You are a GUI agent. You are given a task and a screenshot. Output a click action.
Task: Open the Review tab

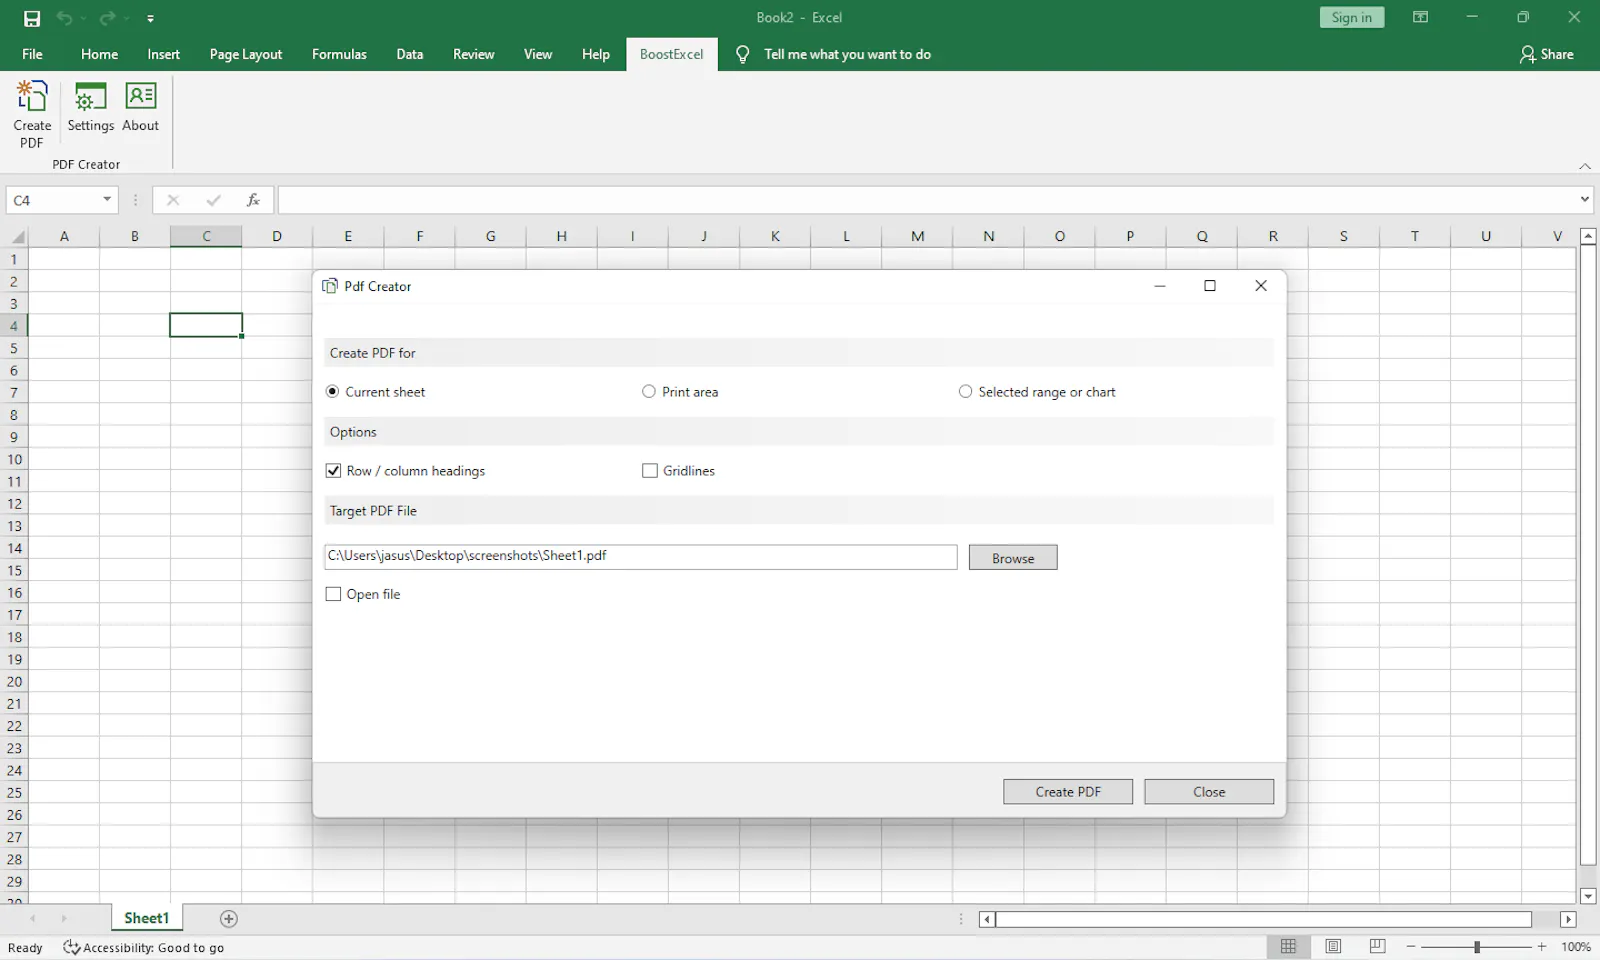(473, 54)
